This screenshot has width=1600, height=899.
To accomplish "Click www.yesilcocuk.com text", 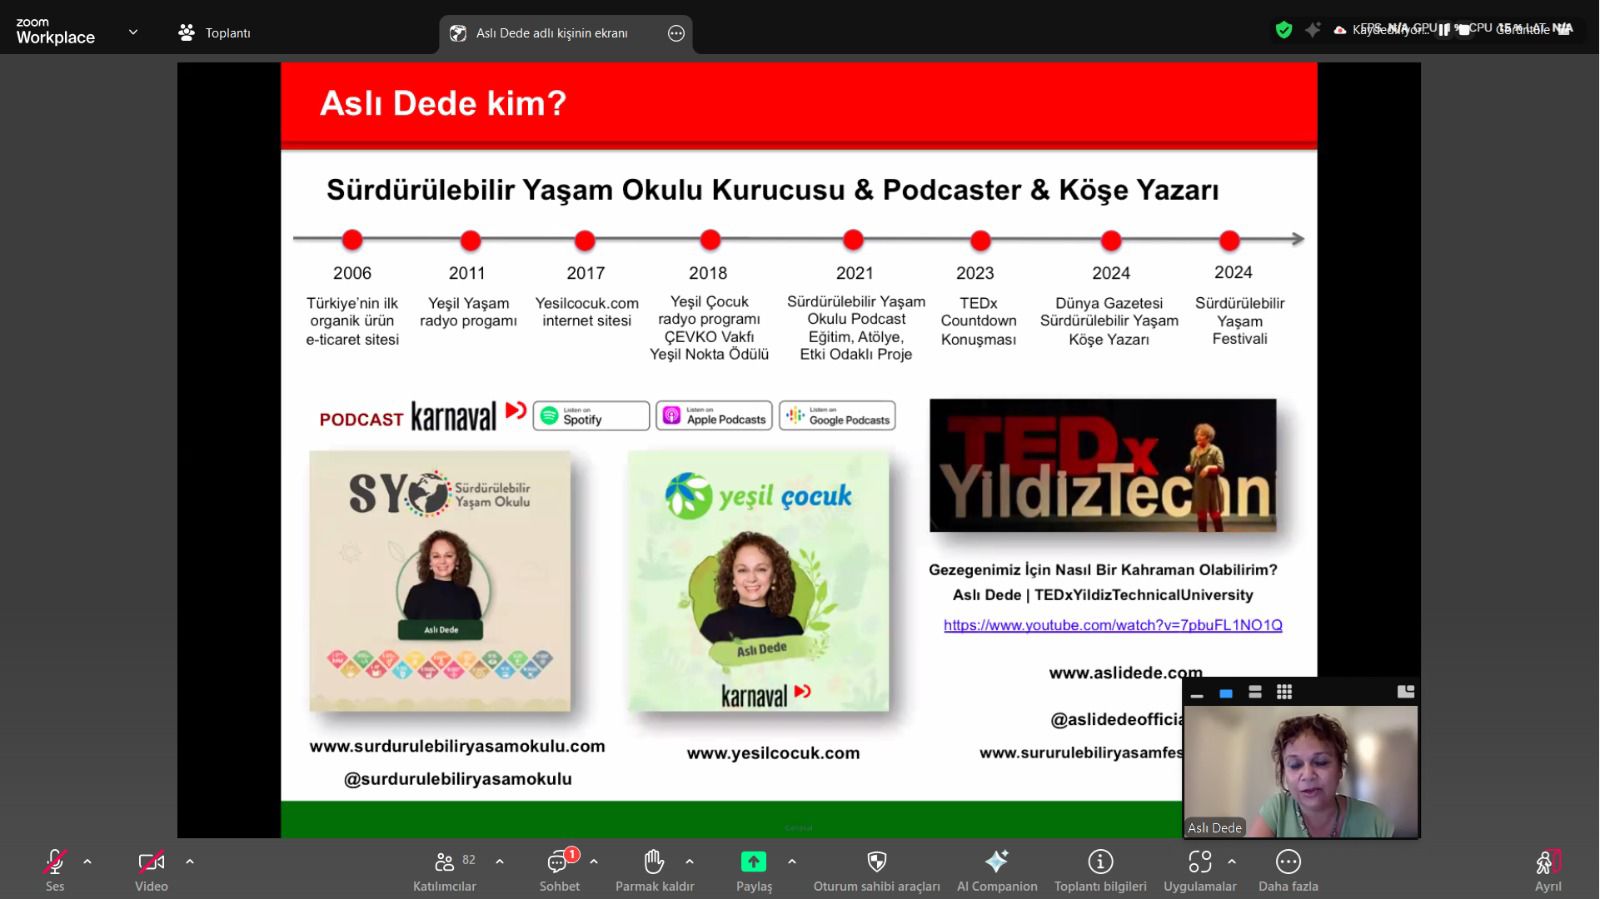I will (x=773, y=753).
